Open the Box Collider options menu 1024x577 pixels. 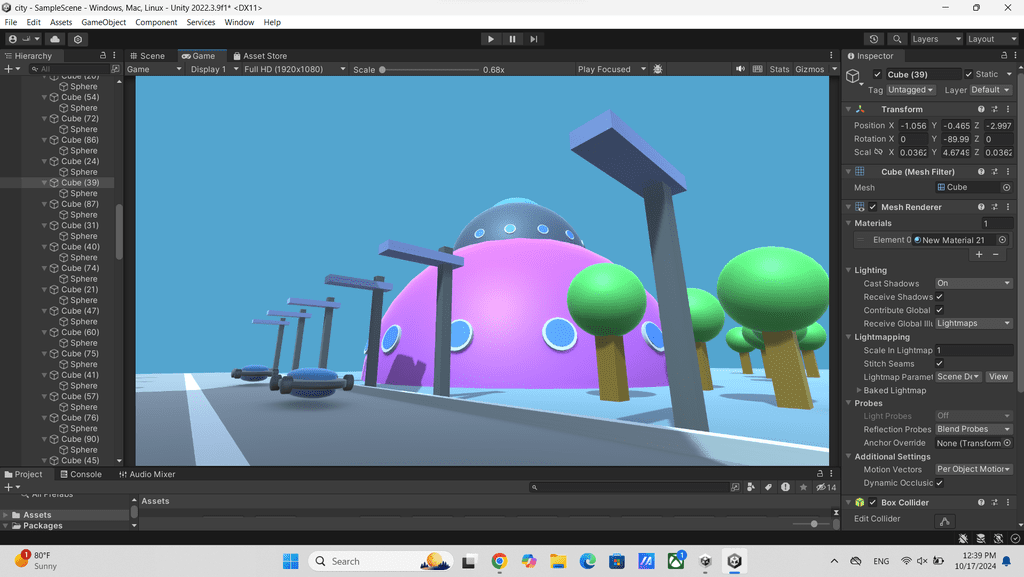pos(1008,503)
